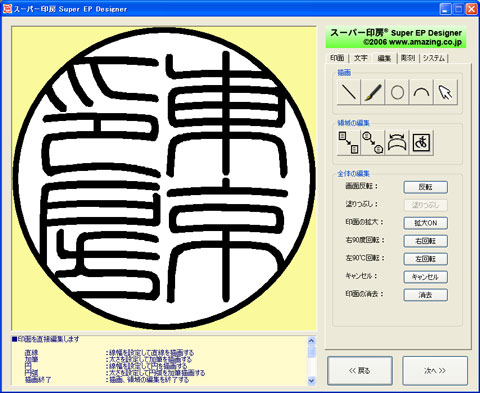Select the circle drawing tool
The height and width of the screenshot is (393, 480).
click(397, 92)
